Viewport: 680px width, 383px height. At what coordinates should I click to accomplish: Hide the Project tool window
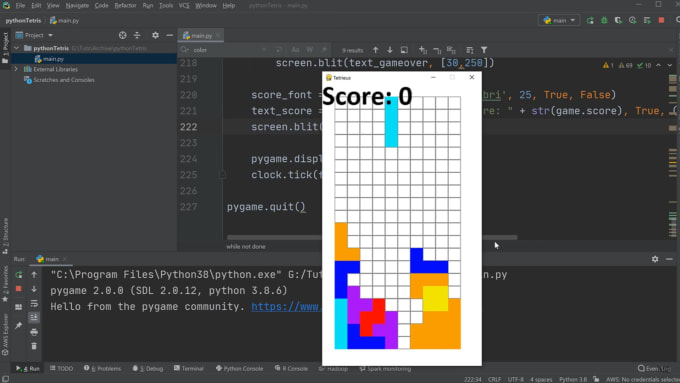[170, 35]
